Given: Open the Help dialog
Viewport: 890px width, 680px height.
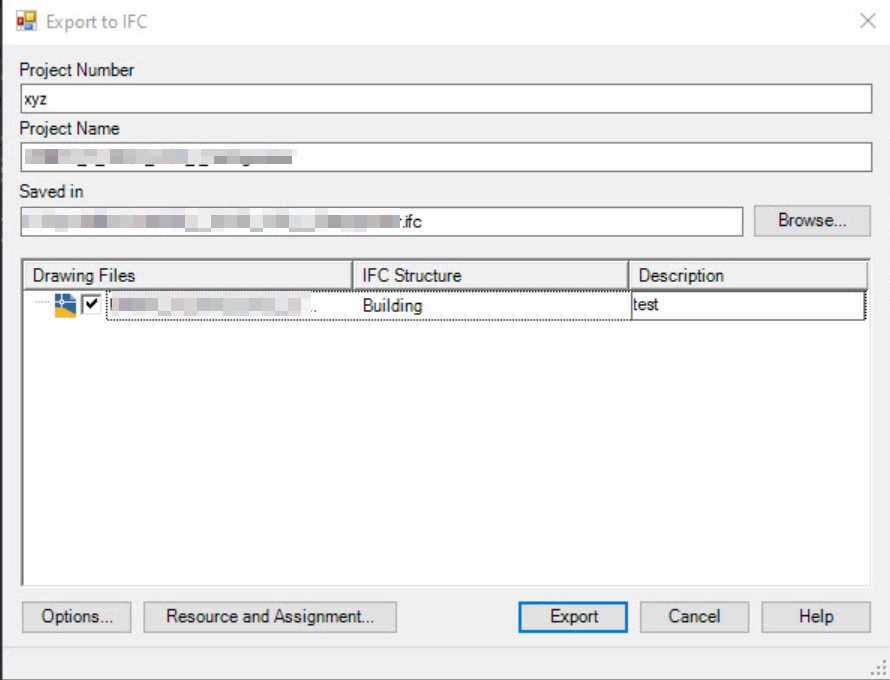Looking at the screenshot, I should click(815, 617).
